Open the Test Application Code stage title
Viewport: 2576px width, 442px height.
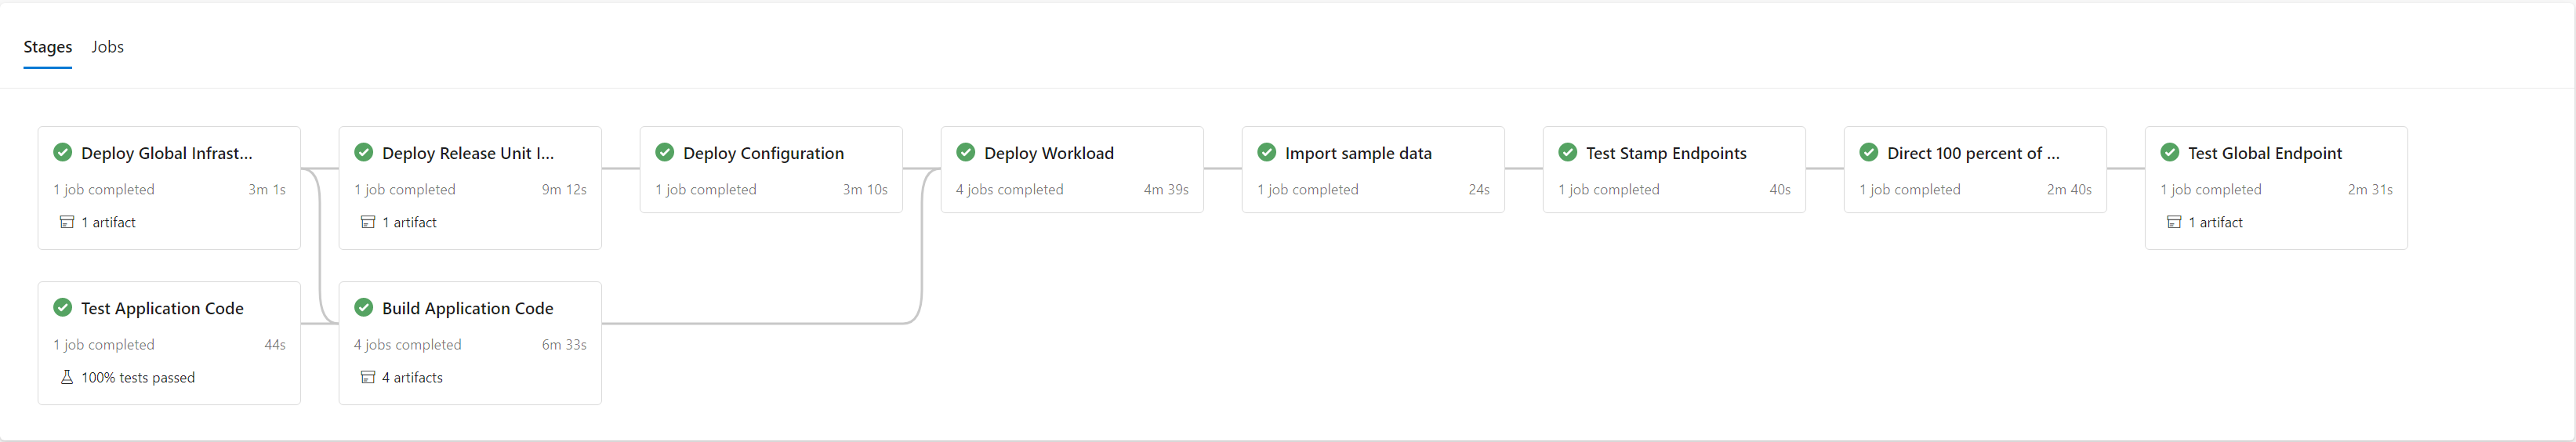[x=162, y=308]
